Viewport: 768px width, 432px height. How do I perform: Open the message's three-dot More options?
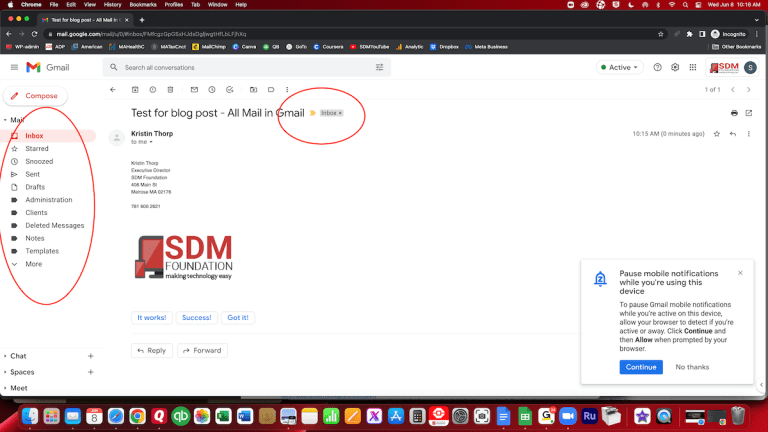click(748, 134)
